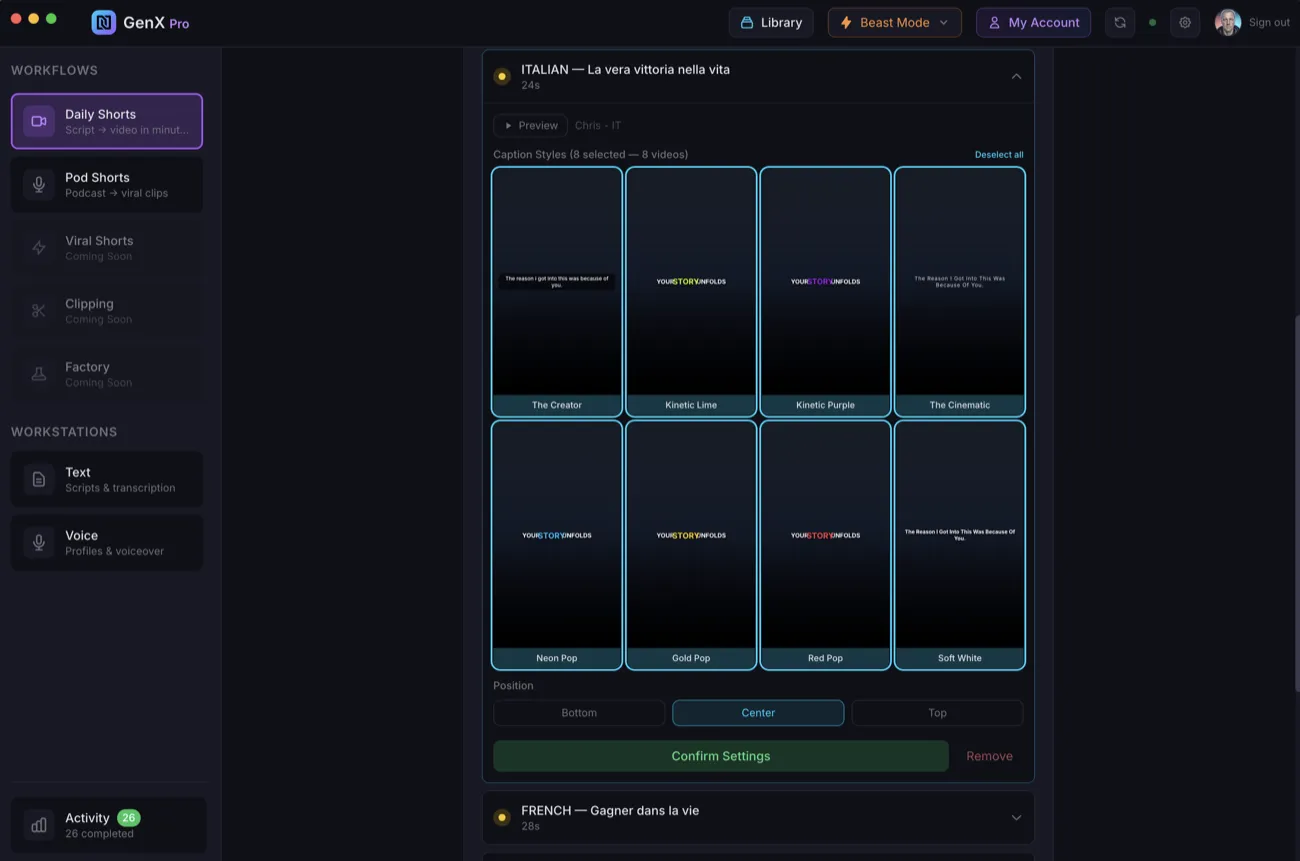The height and width of the screenshot is (861, 1300).
Task: Click the Pod Shorts microphone icon
Action: pyautogui.click(x=39, y=185)
